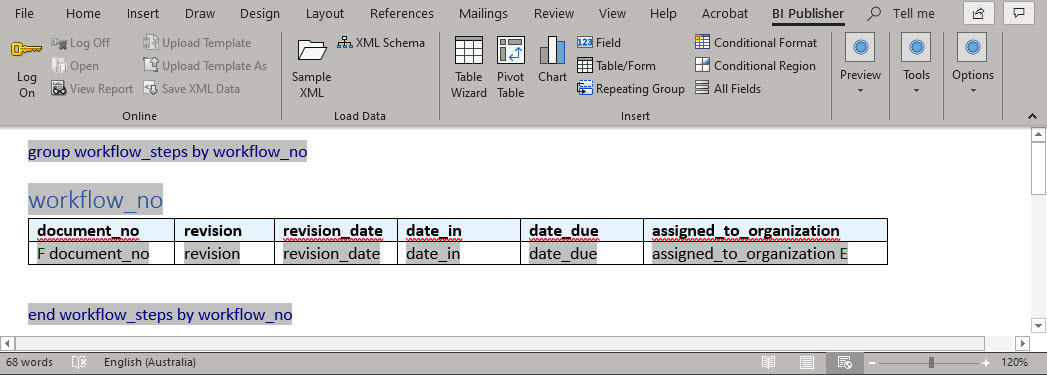Switch to the Design tab
The height and width of the screenshot is (375, 1047).
point(260,13)
